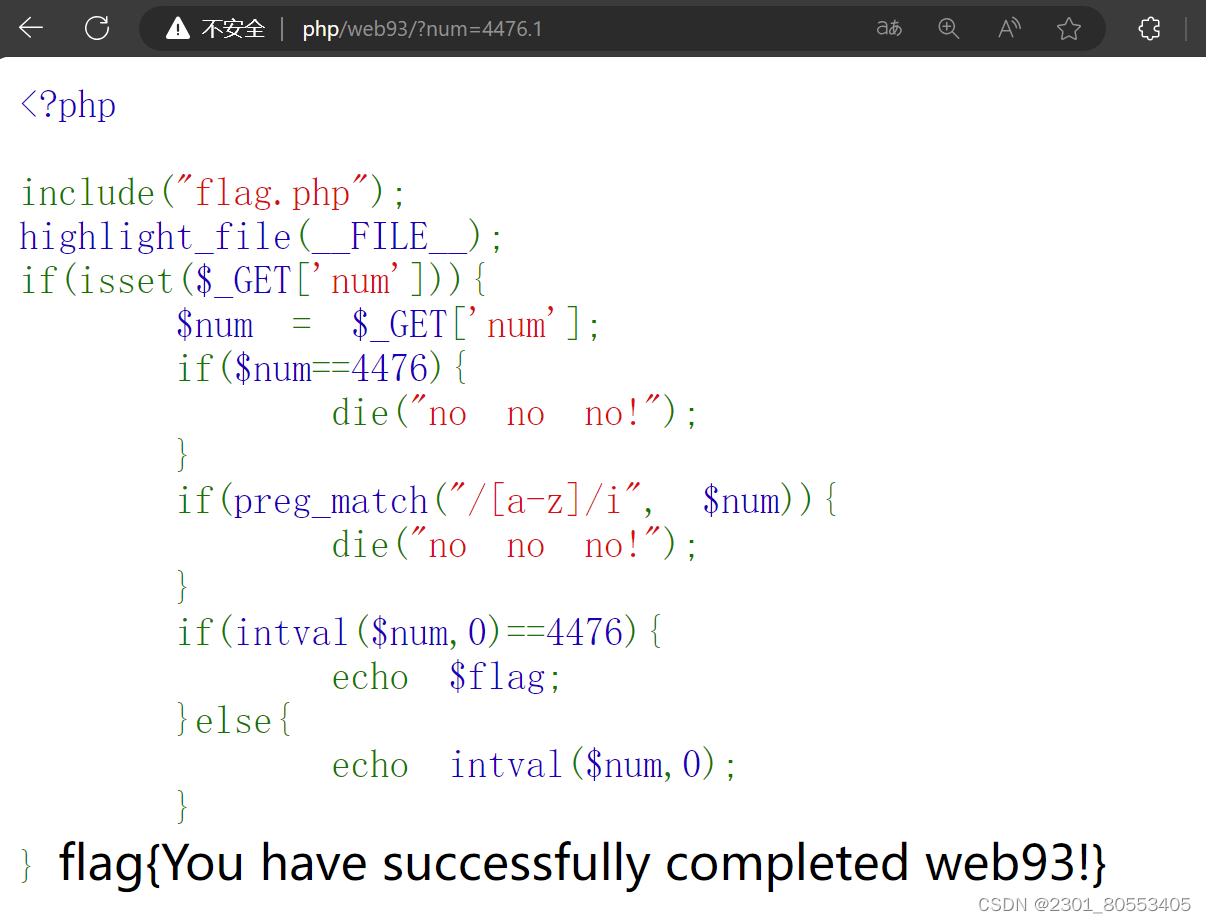Open the browser extensions puzzle icon

pyautogui.click(x=1148, y=28)
